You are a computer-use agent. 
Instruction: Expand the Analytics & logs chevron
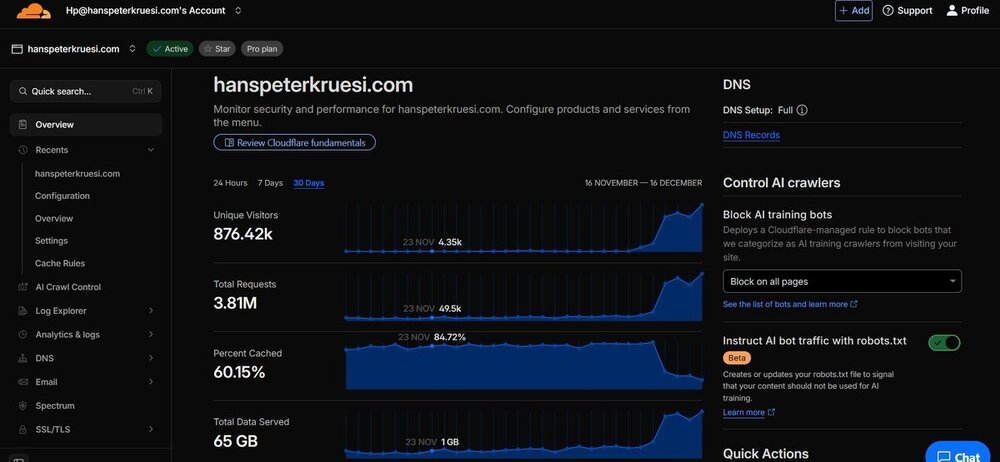click(x=151, y=334)
